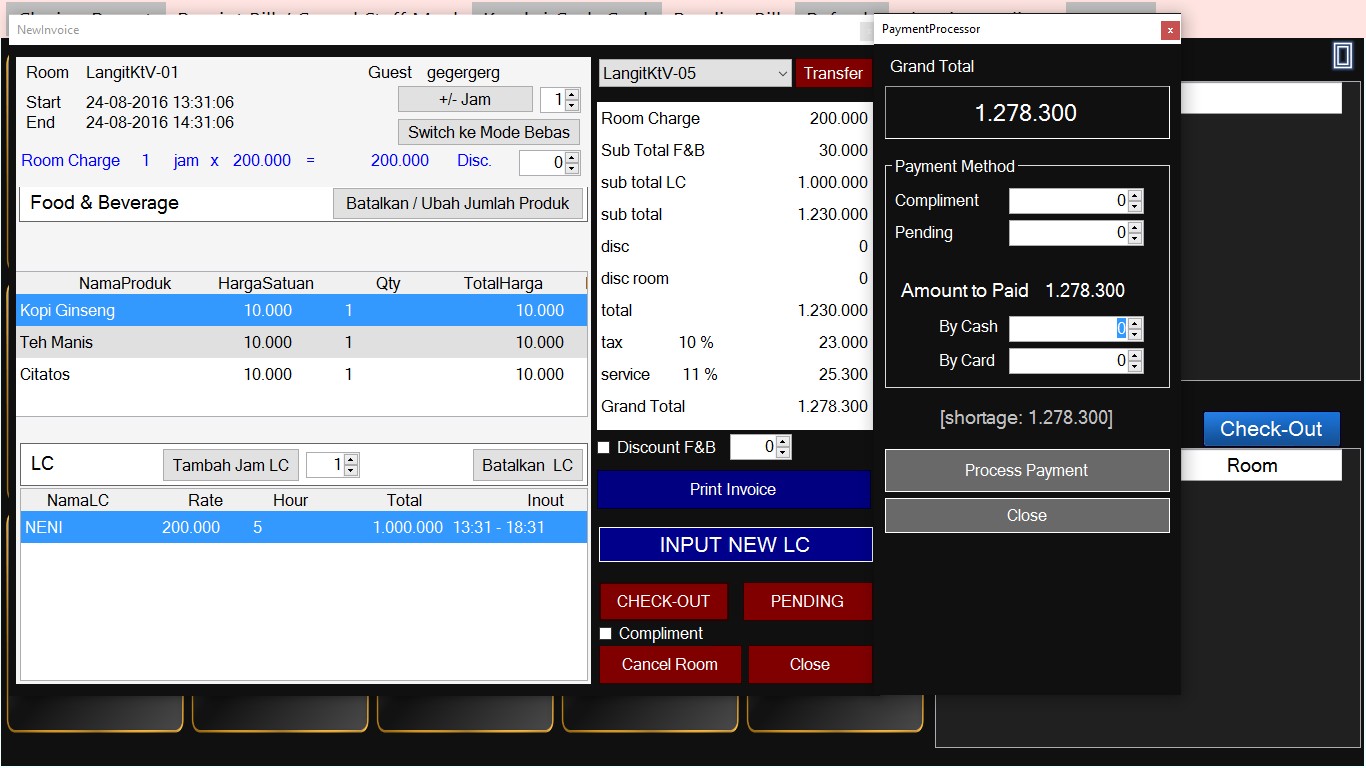Image resolution: width=1366 pixels, height=768 pixels.
Task: Increase the Tambah Jam LC hour spinner
Action: 351,460
